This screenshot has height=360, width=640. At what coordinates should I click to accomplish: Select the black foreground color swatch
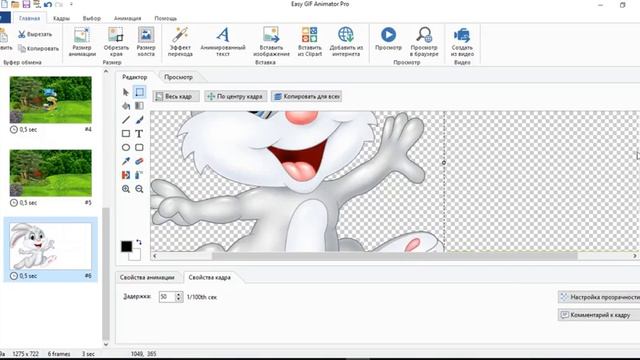pos(127,246)
